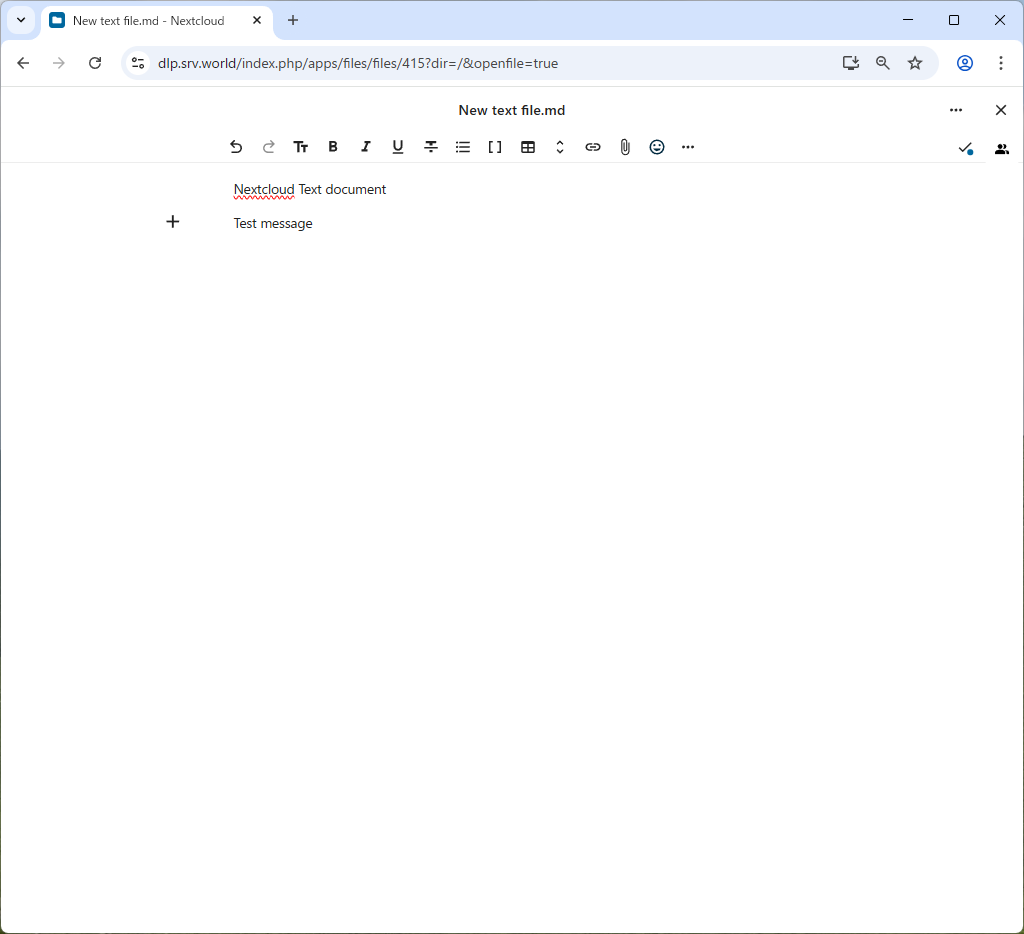Image resolution: width=1024 pixels, height=934 pixels.
Task: Open the remaining actions overflow menu
Action: coord(687,147)
